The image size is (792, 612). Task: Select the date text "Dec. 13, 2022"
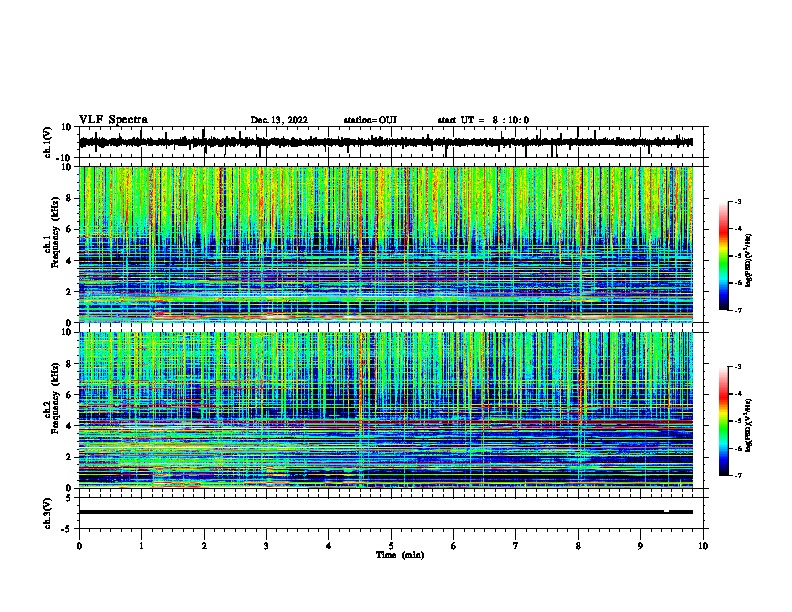(x=279, y=120)
